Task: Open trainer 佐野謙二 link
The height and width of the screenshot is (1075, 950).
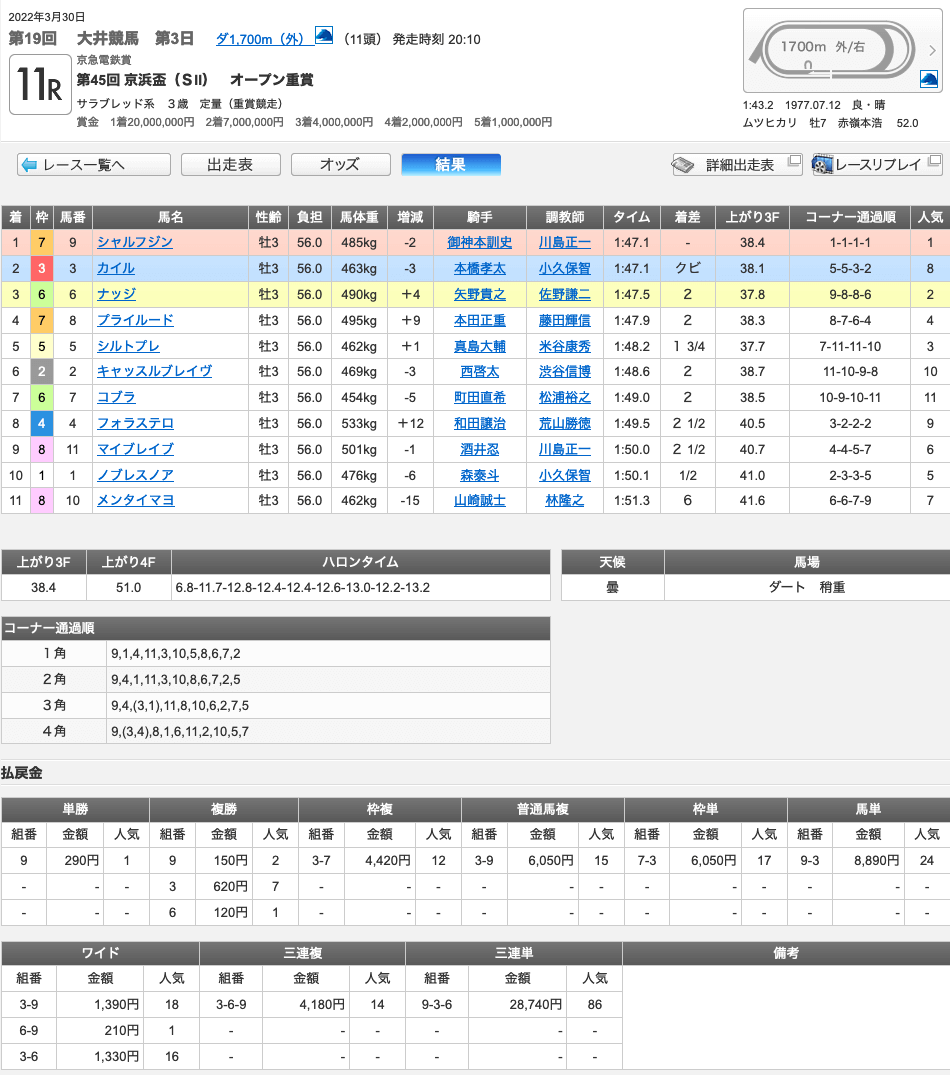Action: (x=564, y=294)
